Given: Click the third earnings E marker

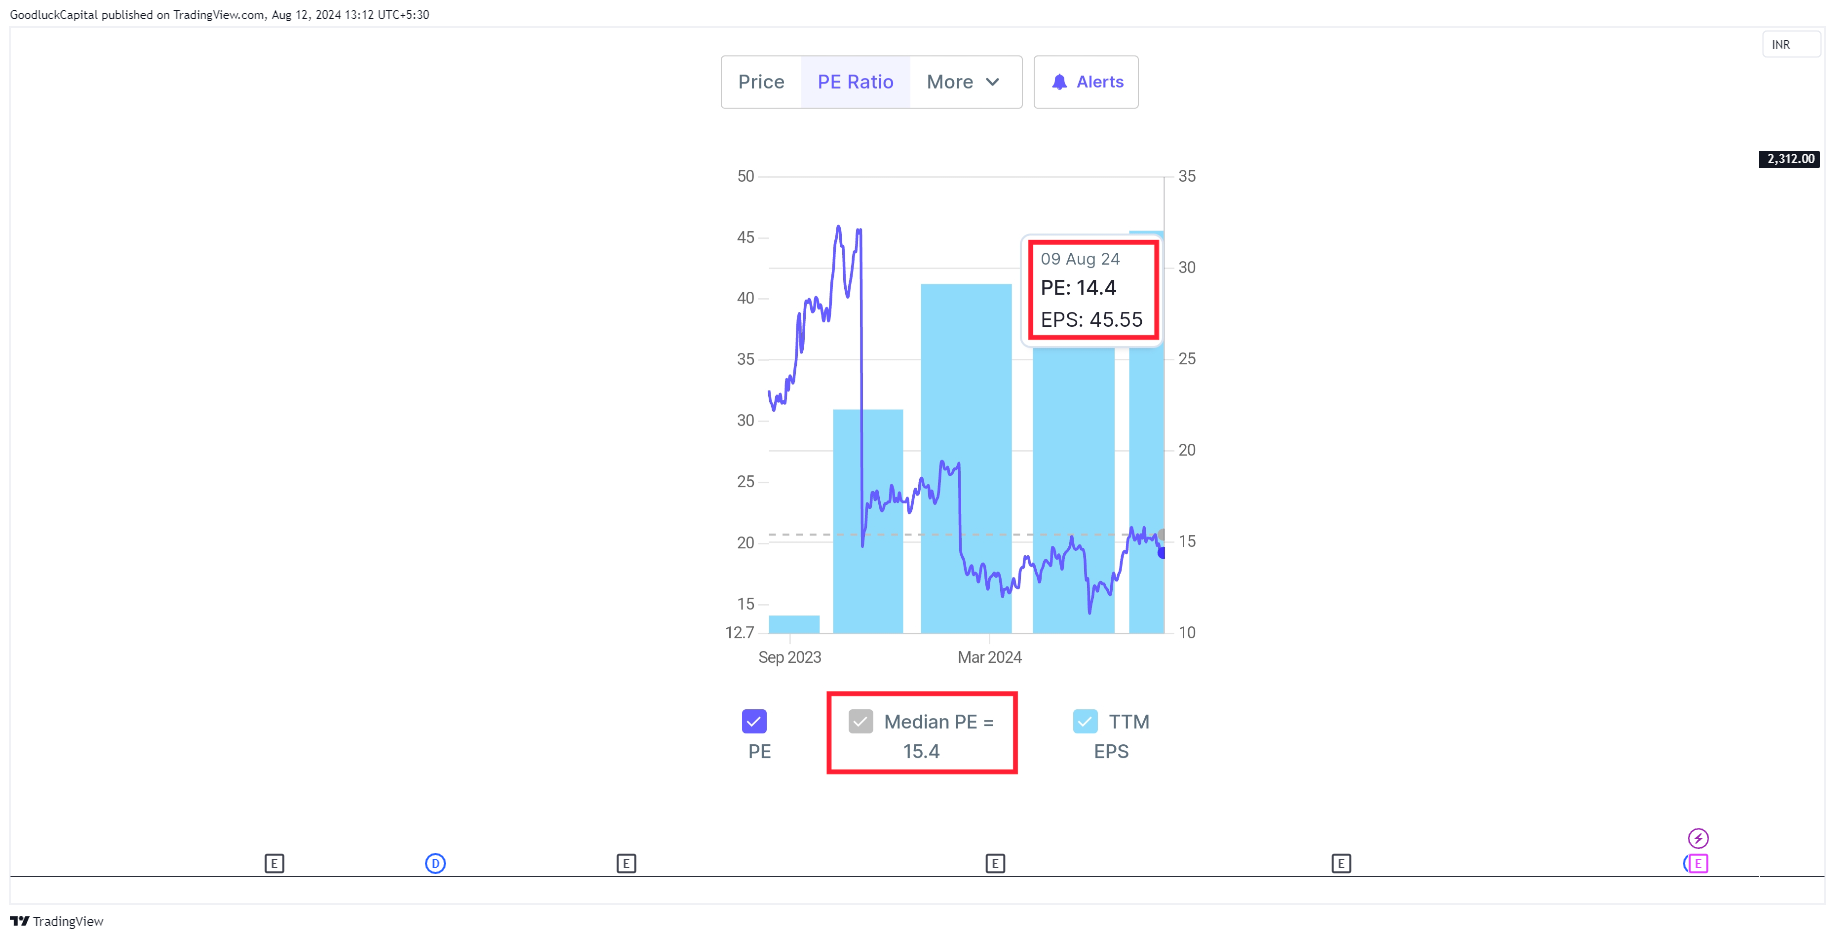Looking at the screenshot, I should point(995,863).
